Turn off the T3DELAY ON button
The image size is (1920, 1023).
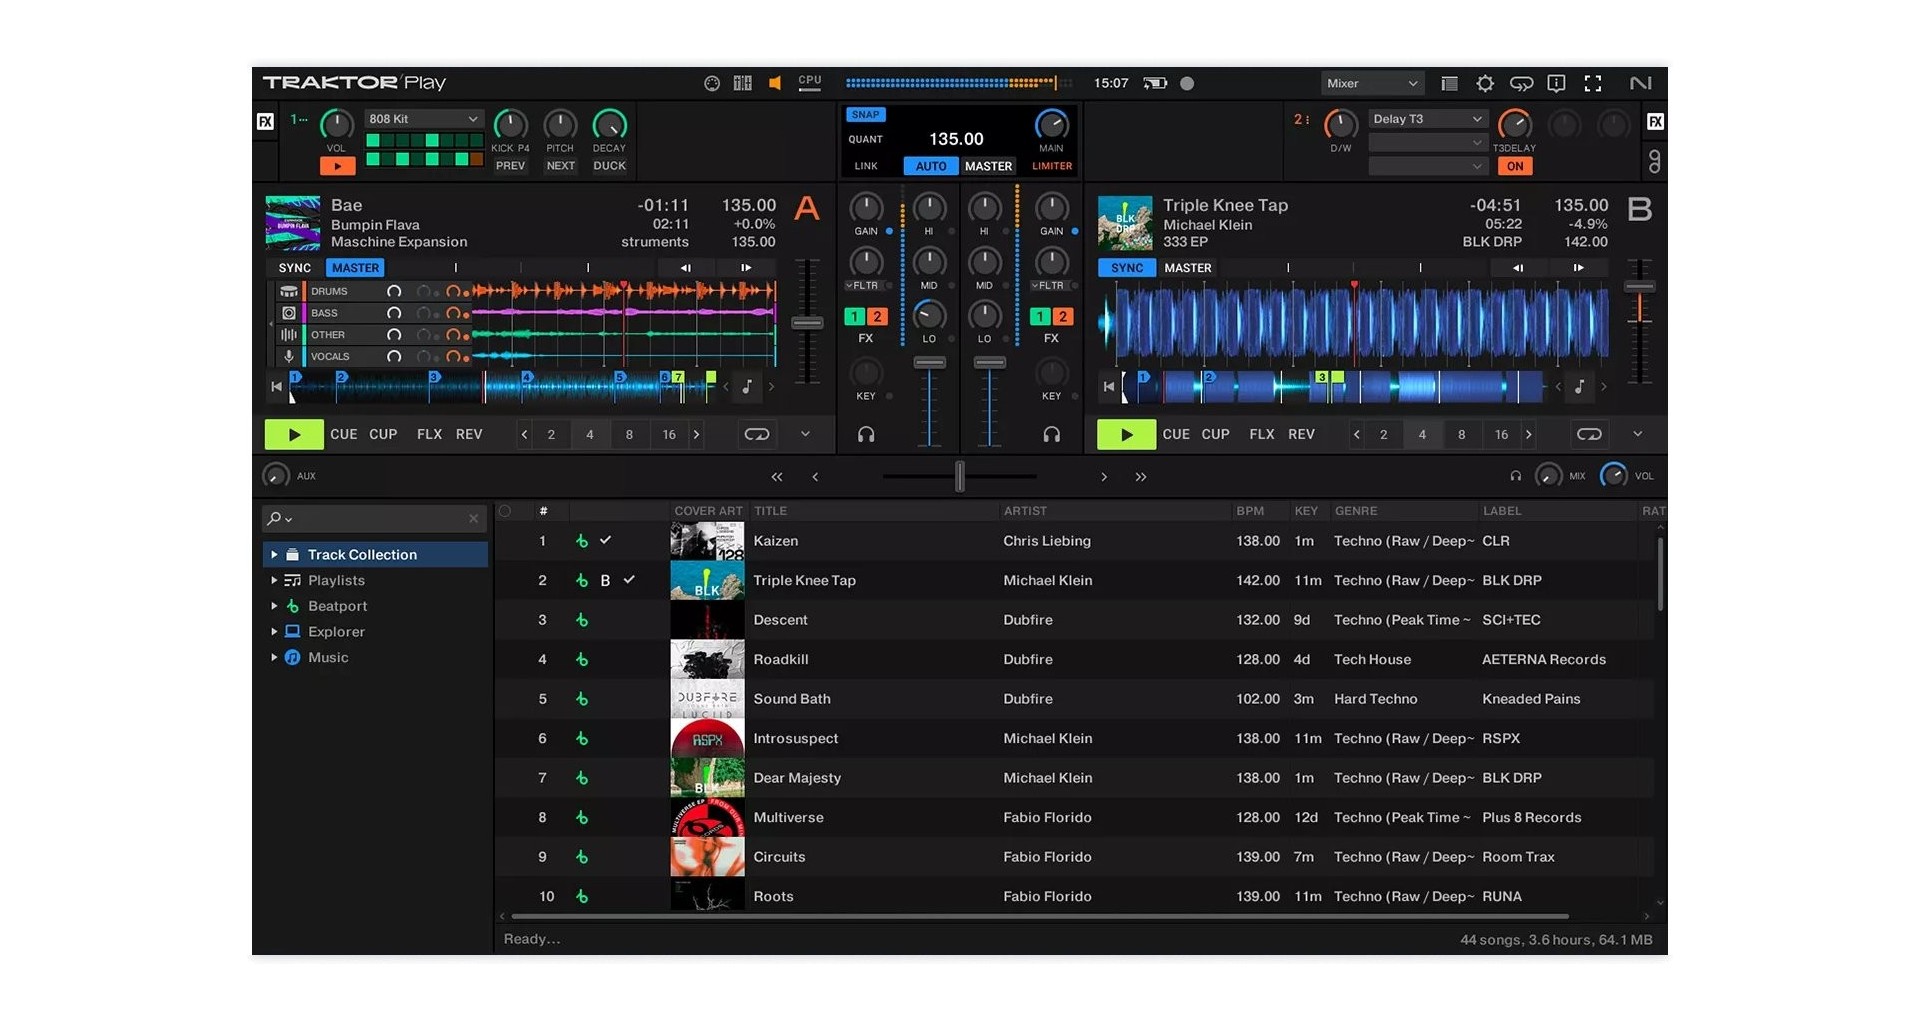coord(1515,166)
